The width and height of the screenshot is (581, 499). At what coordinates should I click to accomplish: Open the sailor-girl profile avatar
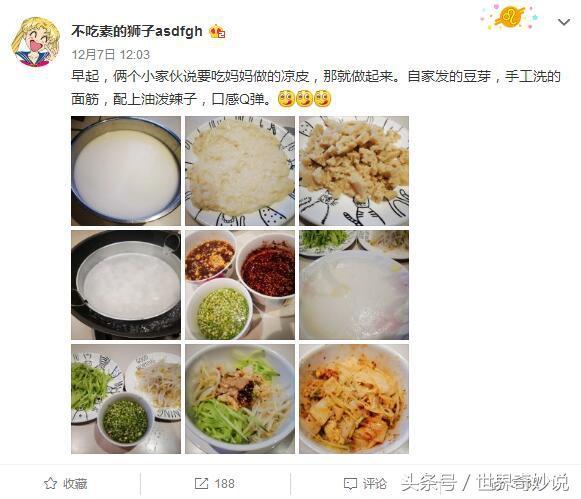(x=35, y=42)
